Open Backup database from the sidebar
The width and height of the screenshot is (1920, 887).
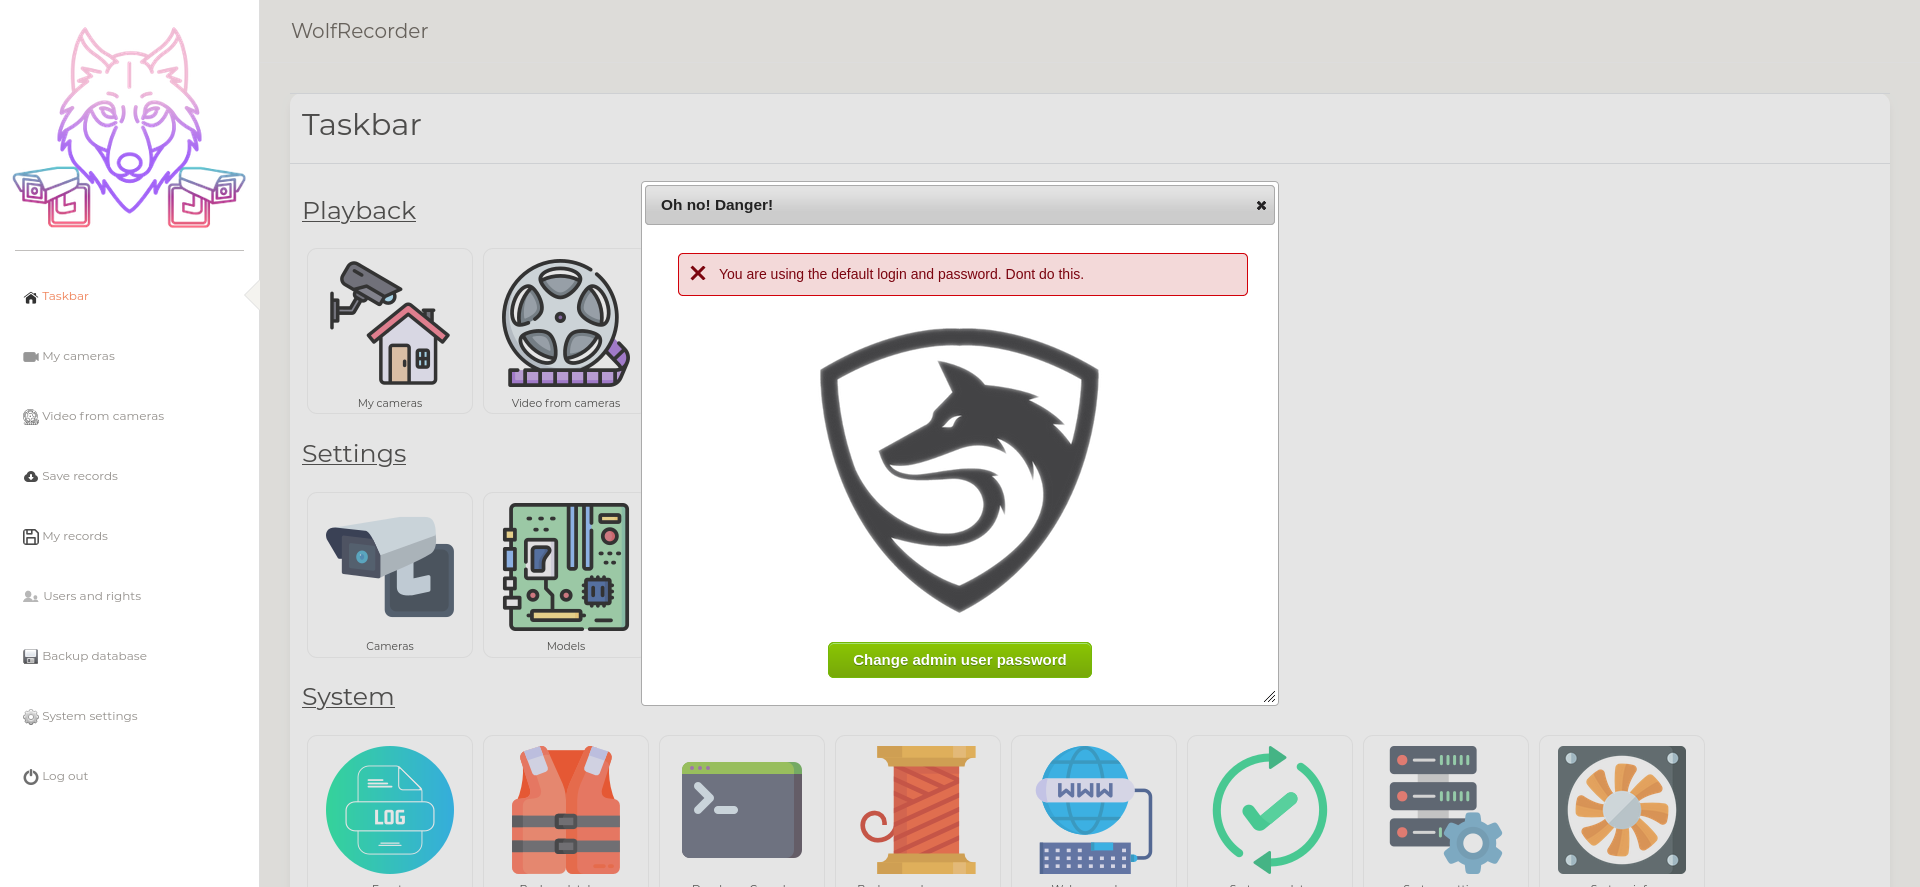point(94,657)
